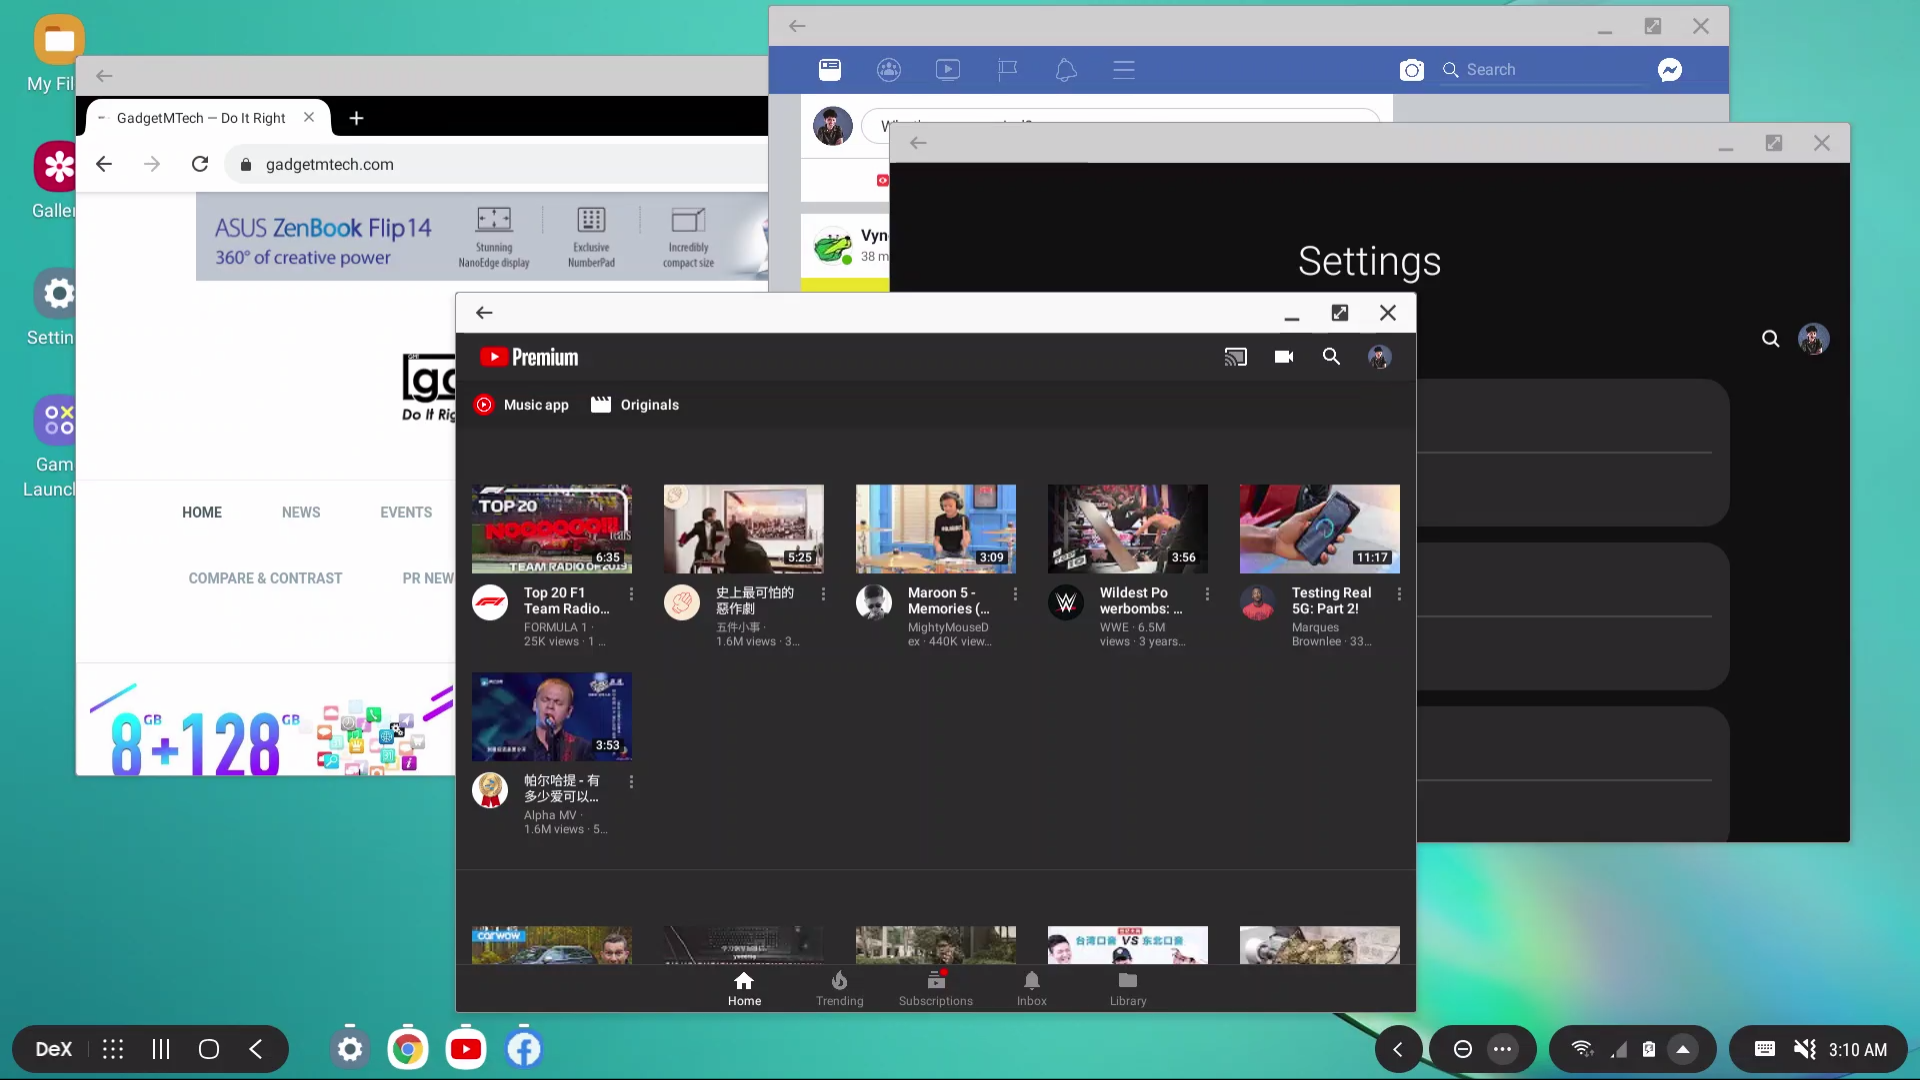Open Facebook Groups icon

889,70
